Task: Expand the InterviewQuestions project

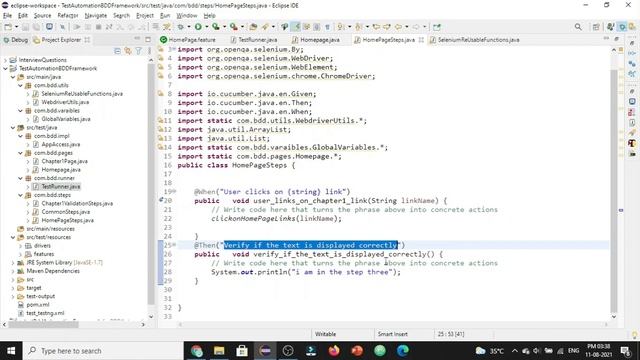Action: tap(5, 60)
